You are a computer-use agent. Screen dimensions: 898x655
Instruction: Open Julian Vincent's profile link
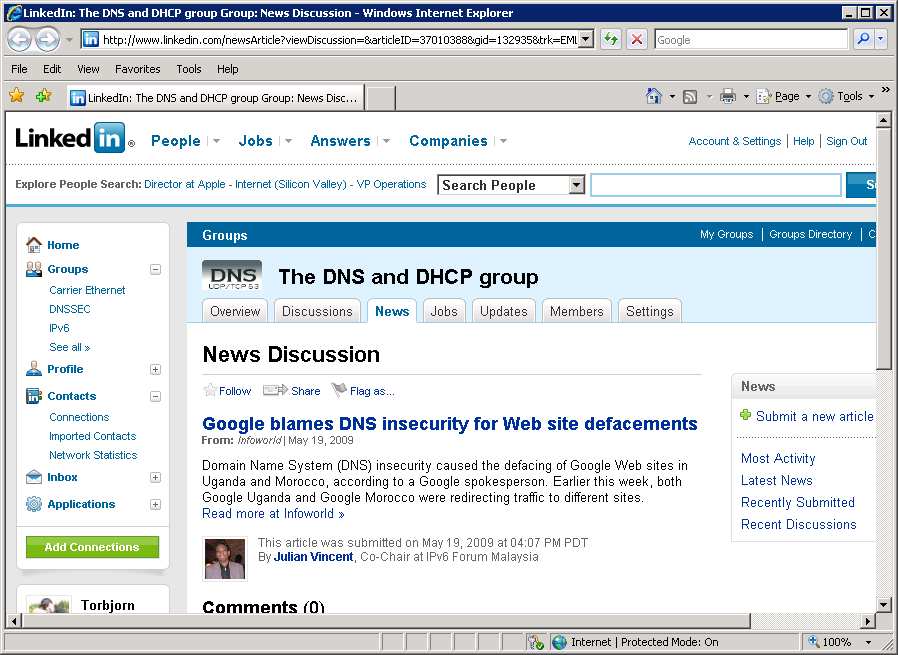click(313, 557)
